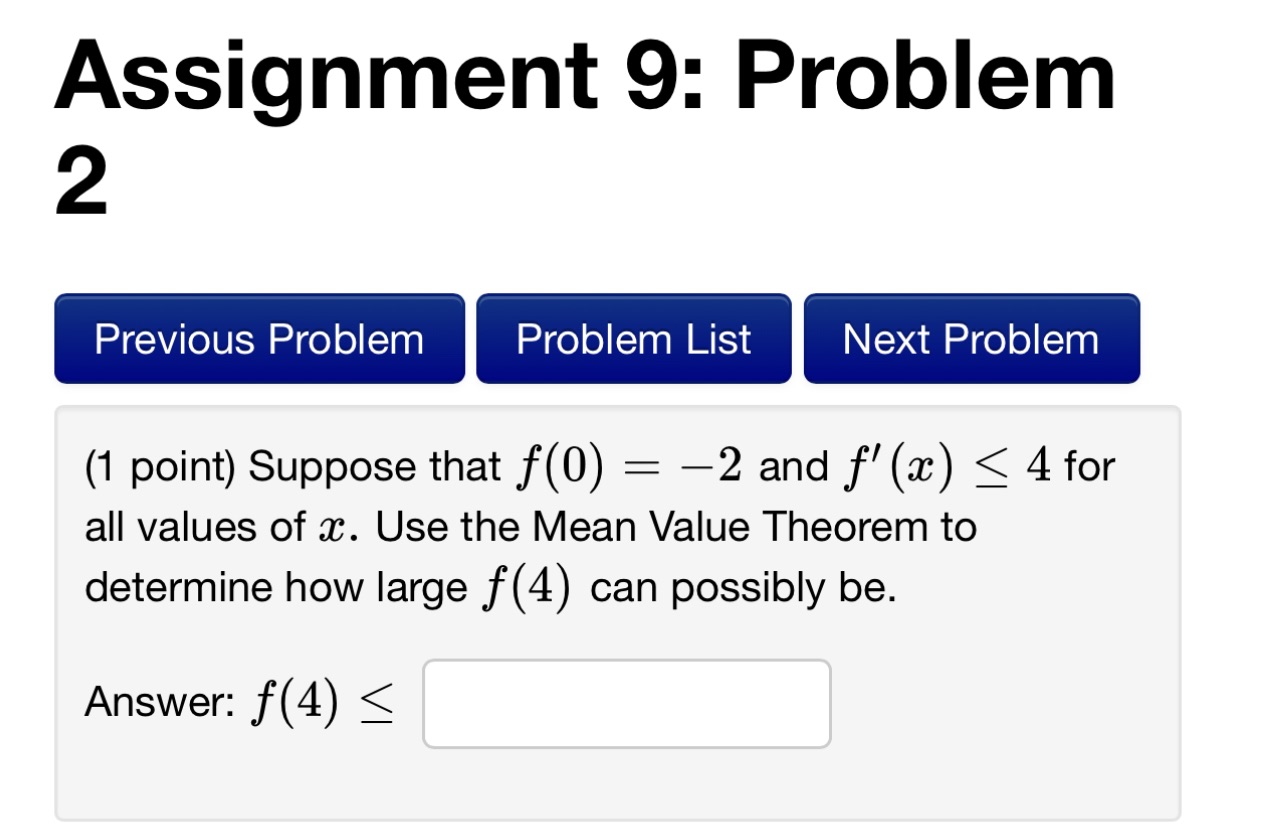This screenshot has width=1263, height=840.
Task: Return to the previous exercise via navigation
Action: (x=257, y=339)
